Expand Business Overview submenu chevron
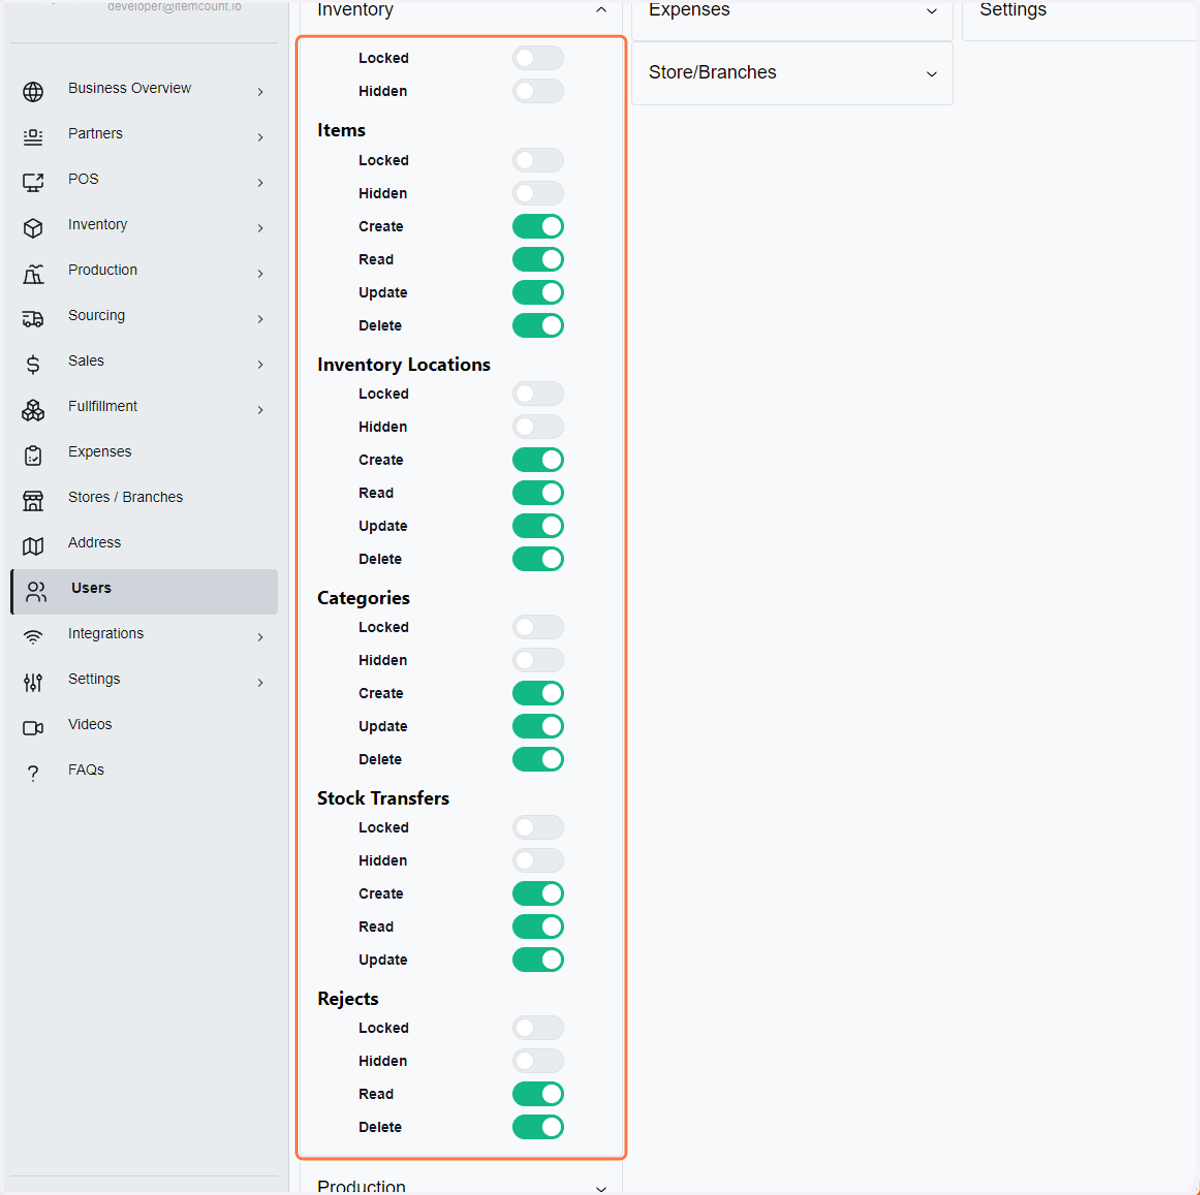 pos(260,92)
